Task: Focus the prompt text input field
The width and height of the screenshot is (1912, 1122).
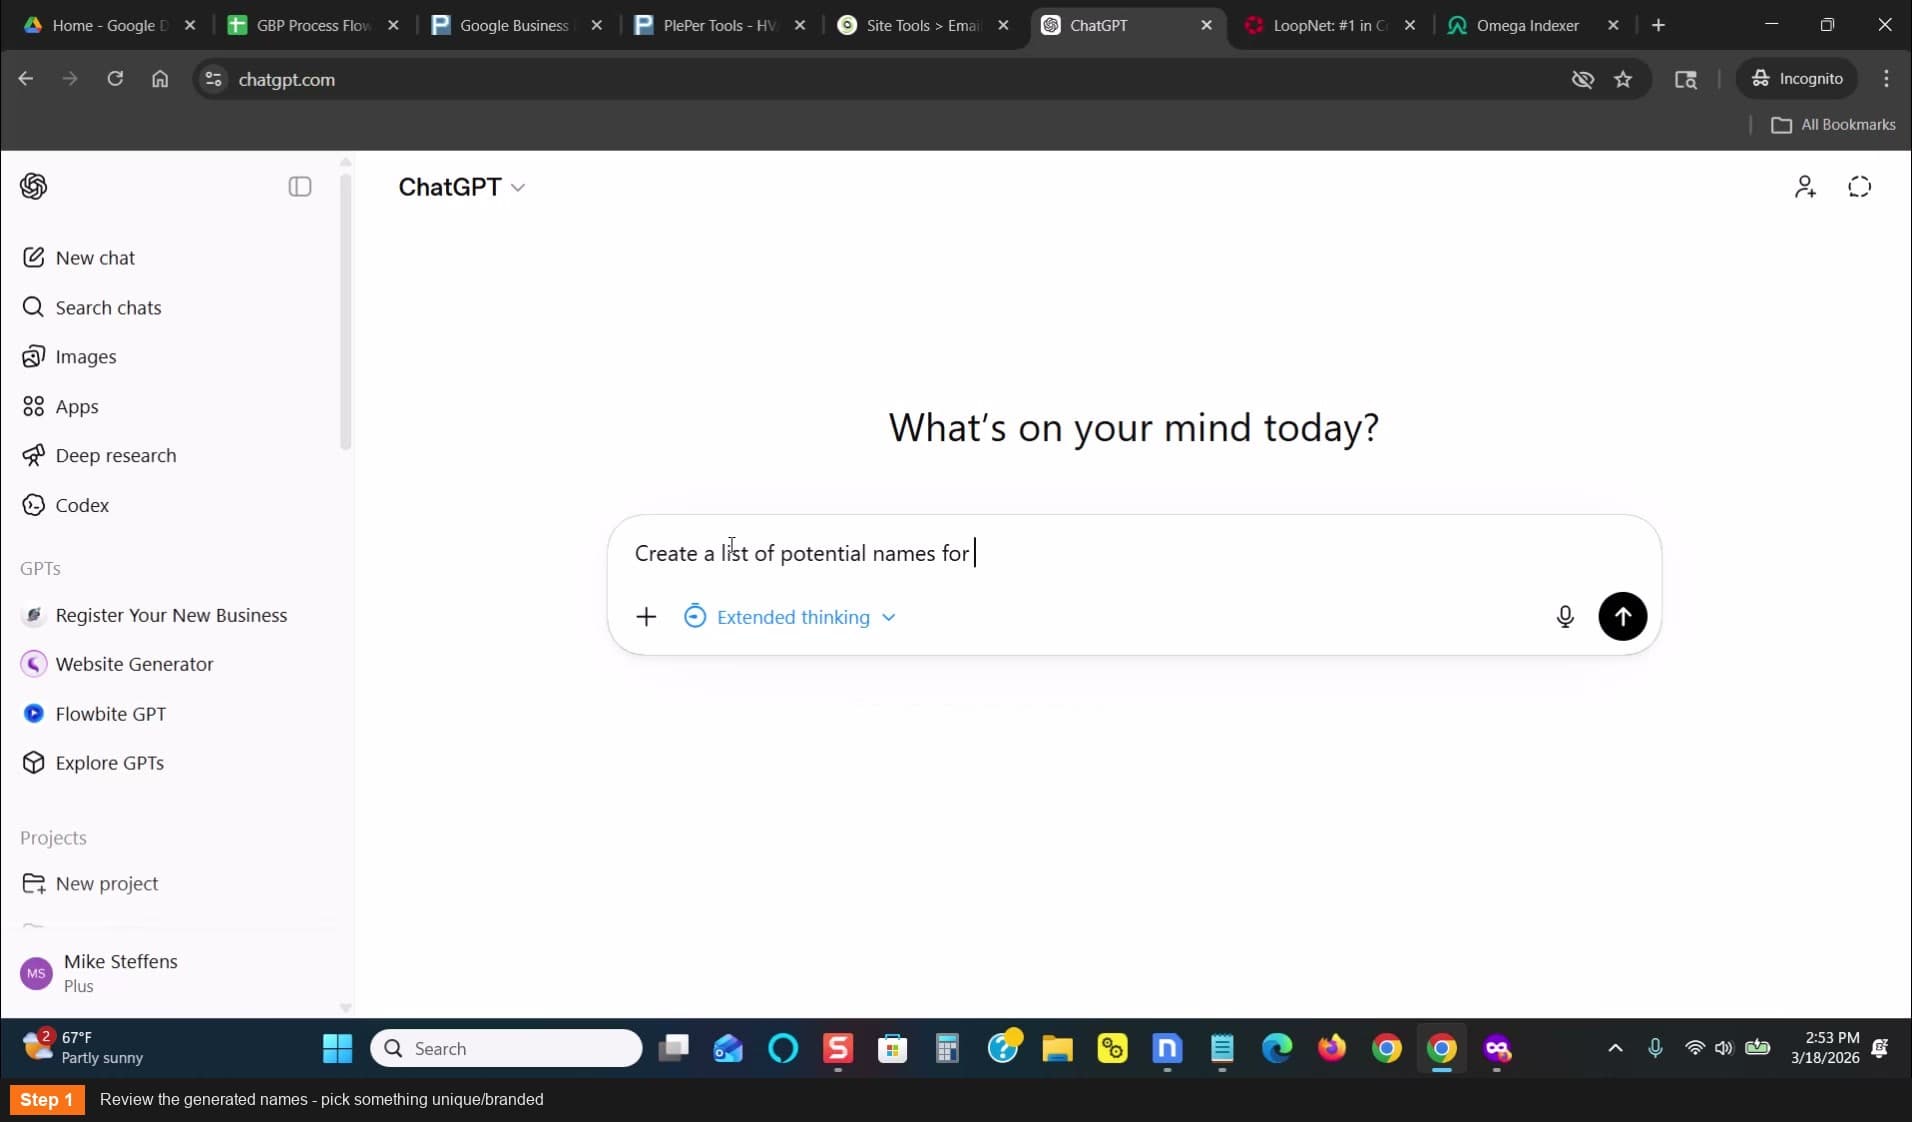Action: pyautogui.click(x=1134, y=553)
